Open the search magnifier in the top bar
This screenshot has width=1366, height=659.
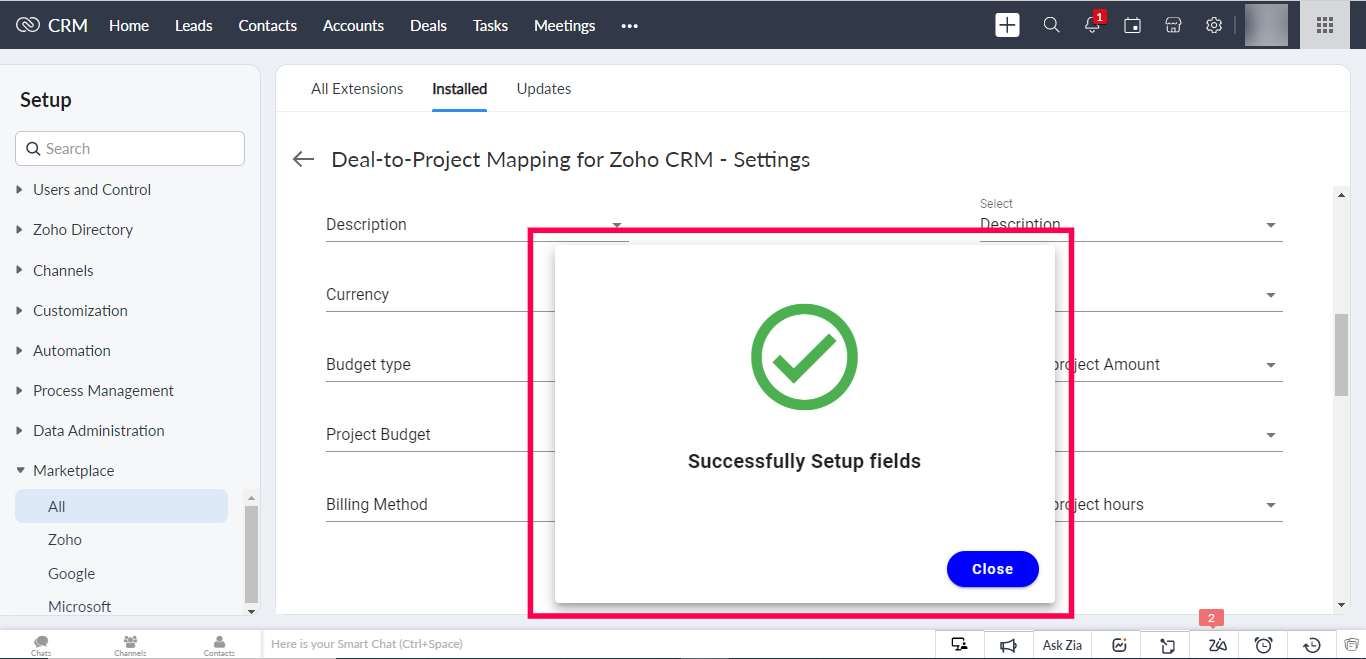1051,25
